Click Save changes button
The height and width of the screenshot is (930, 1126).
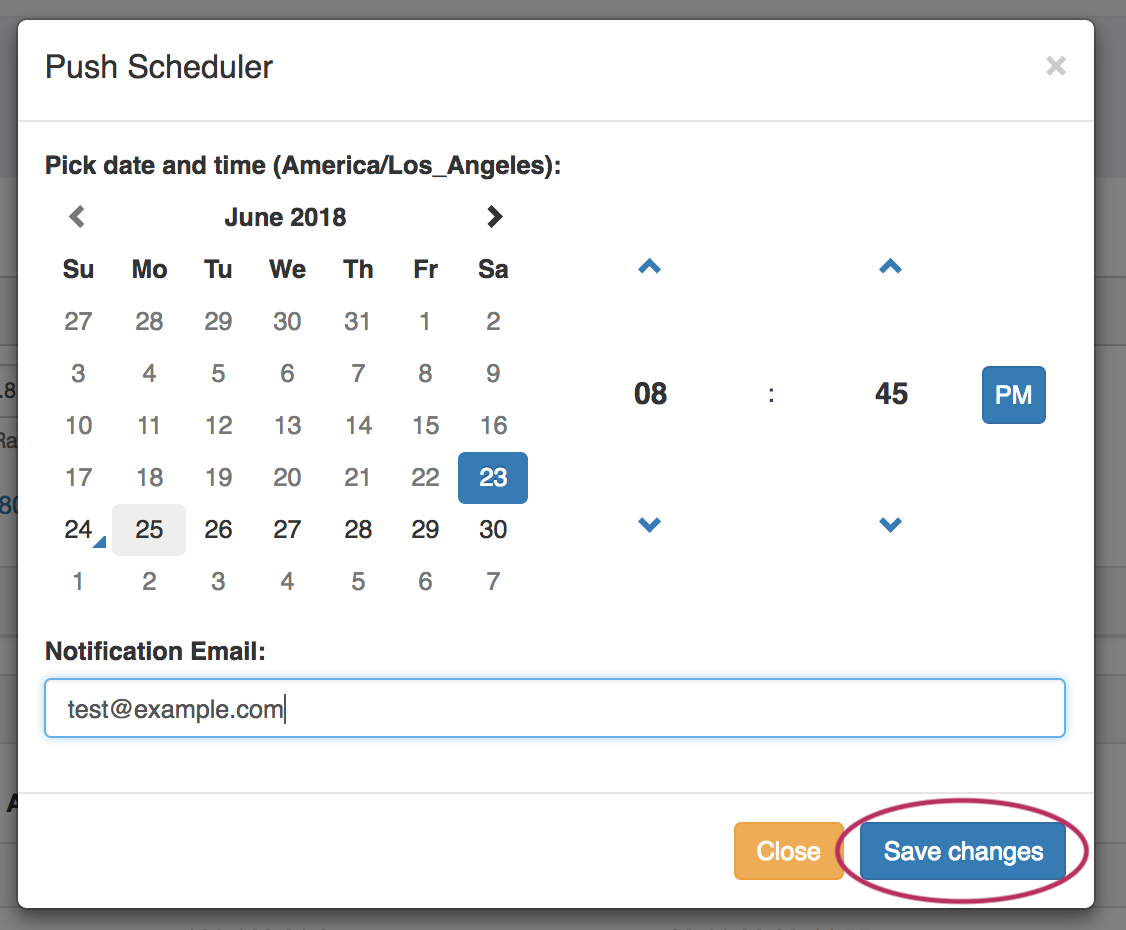click(963, 851)
